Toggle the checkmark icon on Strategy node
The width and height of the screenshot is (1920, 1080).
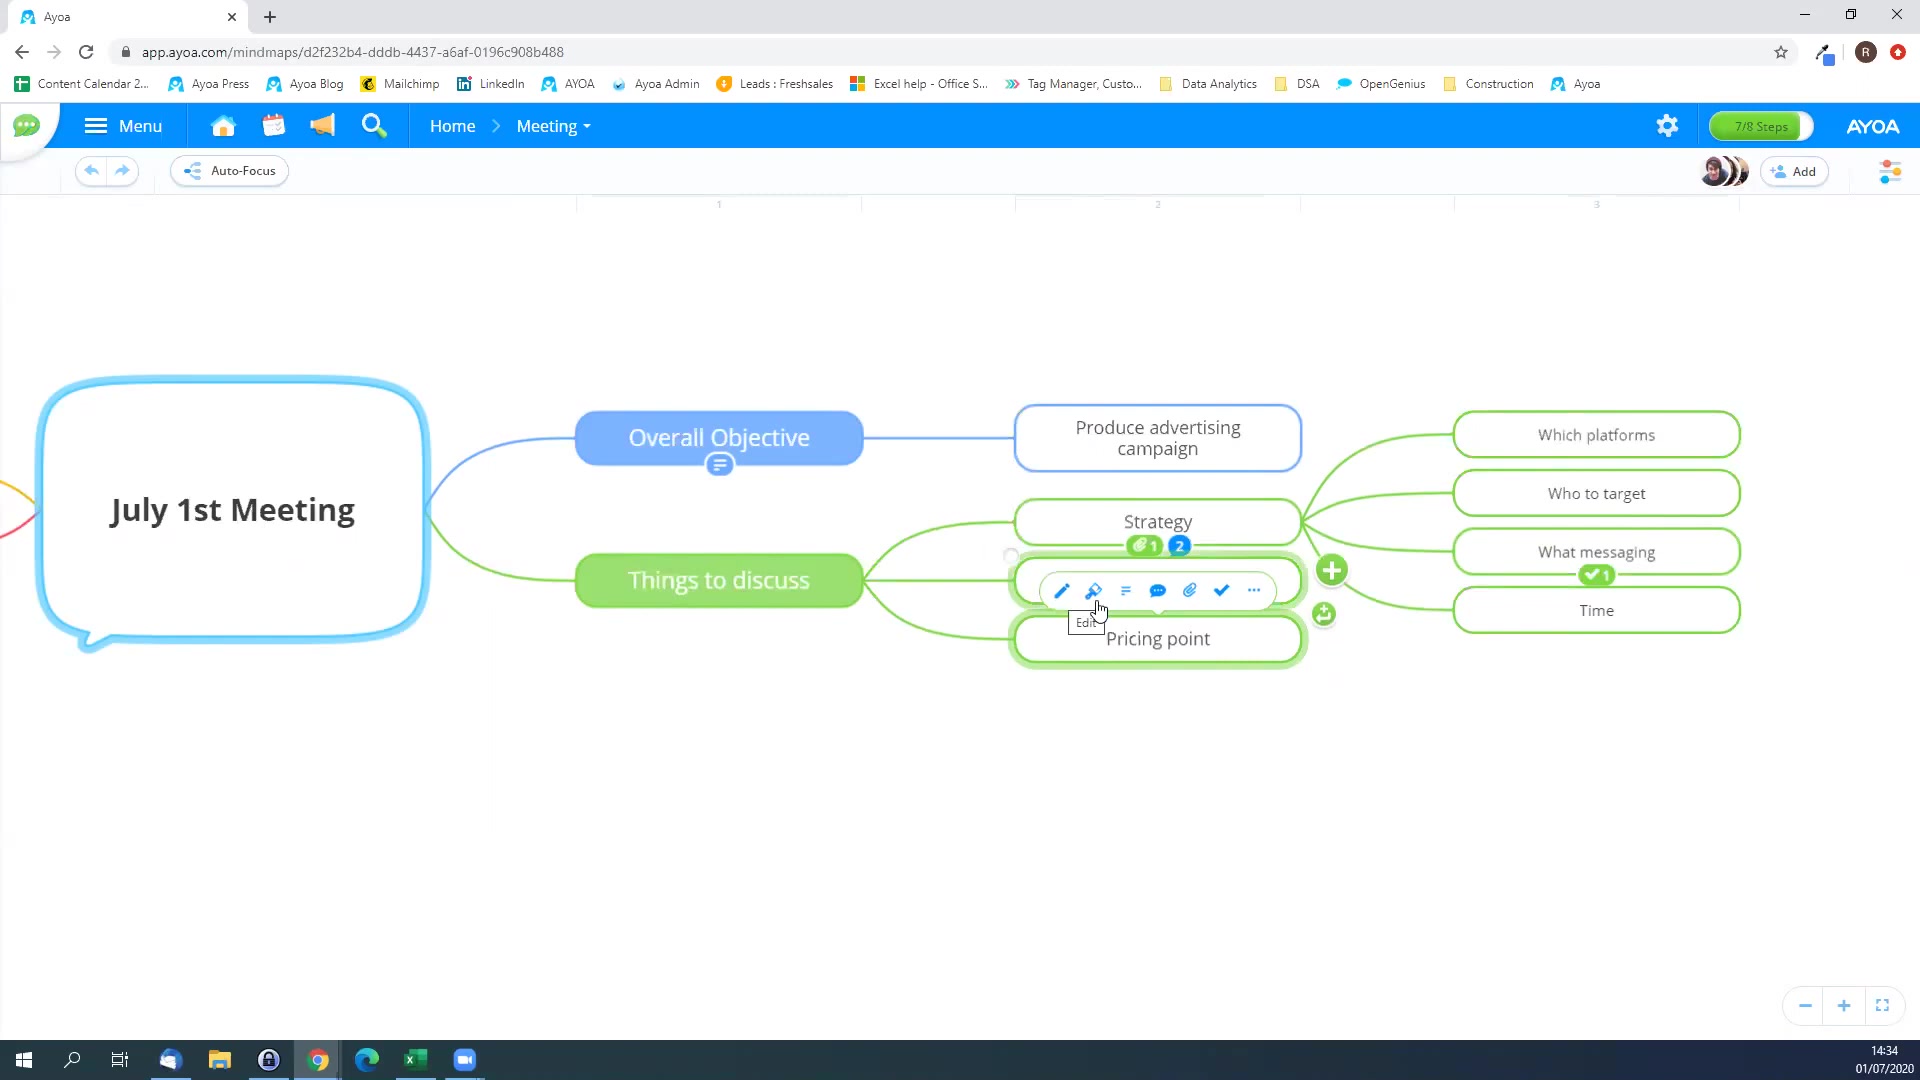(1221, 589)
